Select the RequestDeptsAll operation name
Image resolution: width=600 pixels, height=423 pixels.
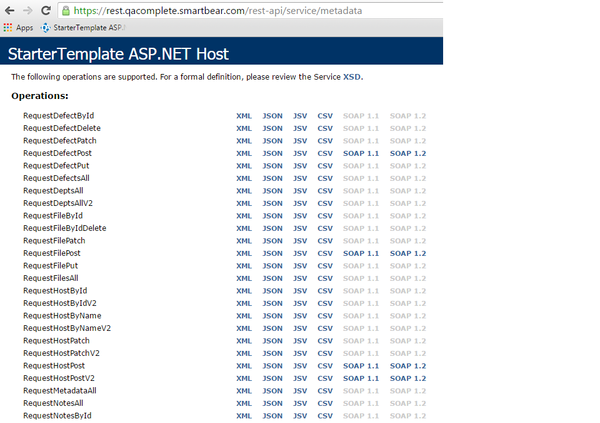click(x=53, y=191)
